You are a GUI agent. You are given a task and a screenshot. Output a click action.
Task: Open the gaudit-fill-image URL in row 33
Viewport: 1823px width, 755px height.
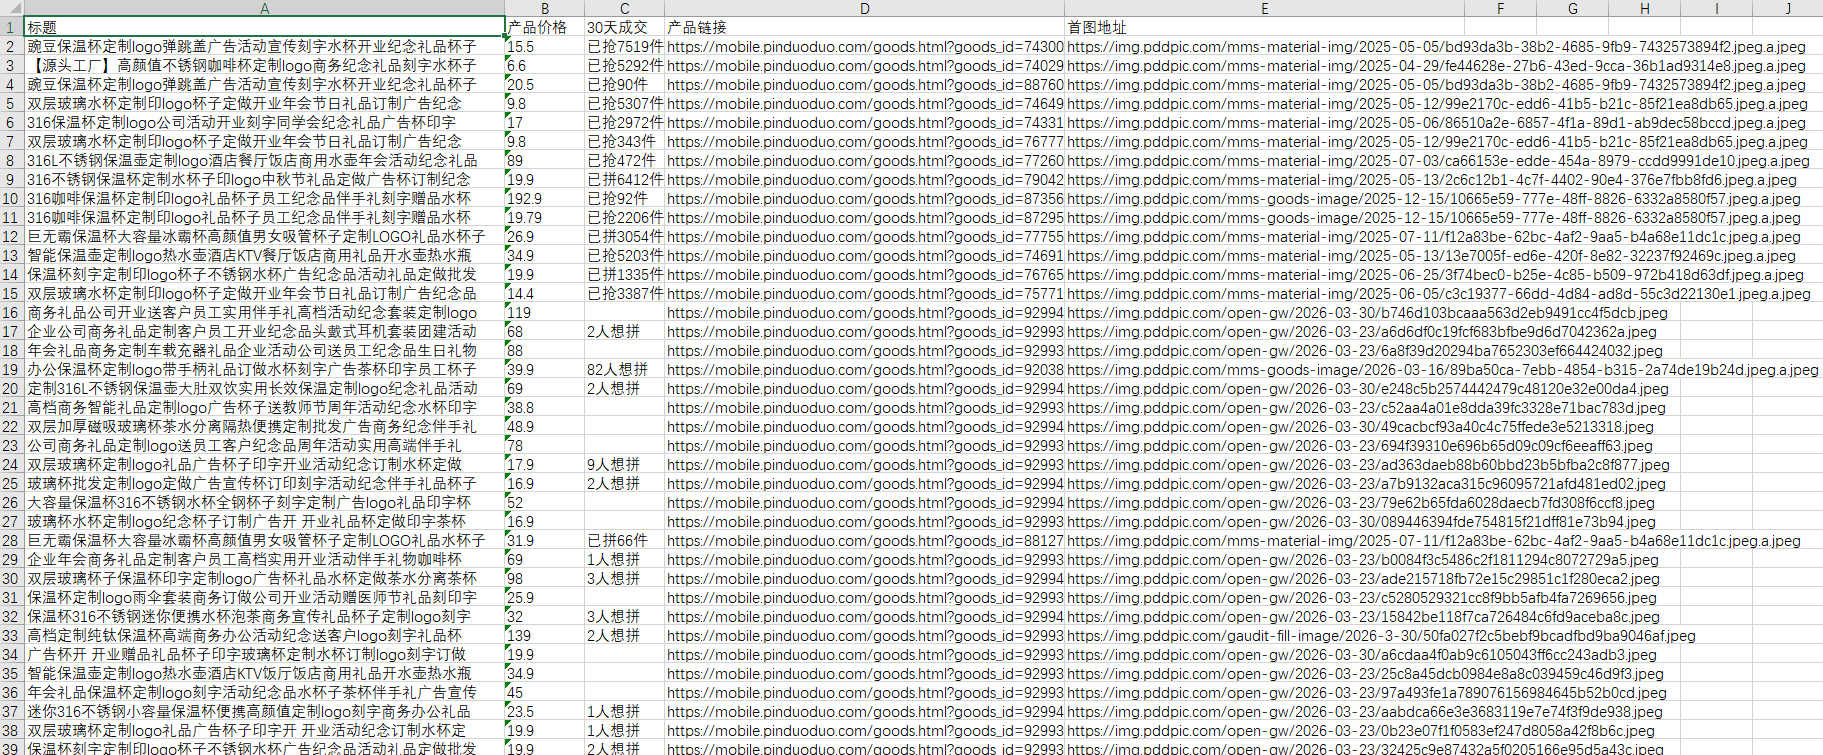[1380, 636]
